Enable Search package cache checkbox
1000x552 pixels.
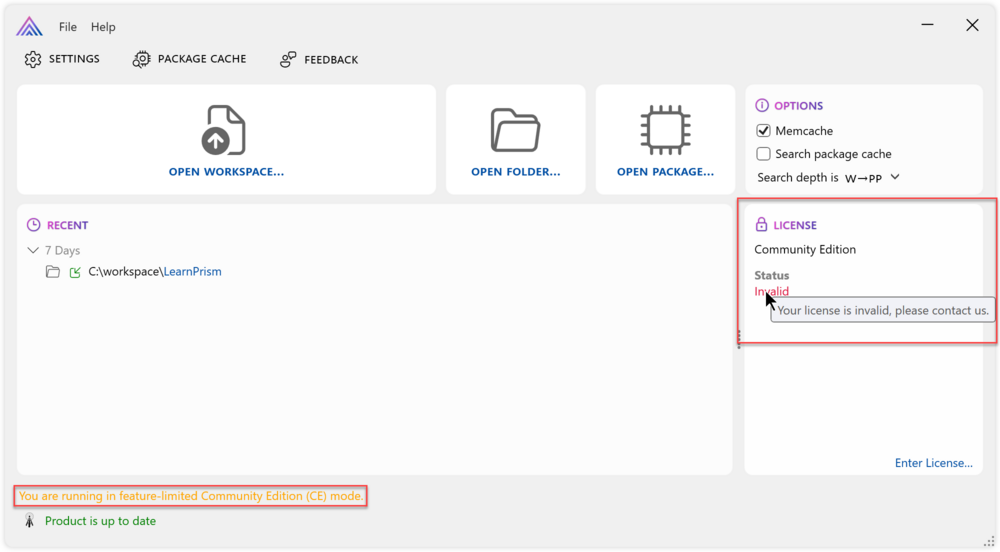(x=763, y=154)
